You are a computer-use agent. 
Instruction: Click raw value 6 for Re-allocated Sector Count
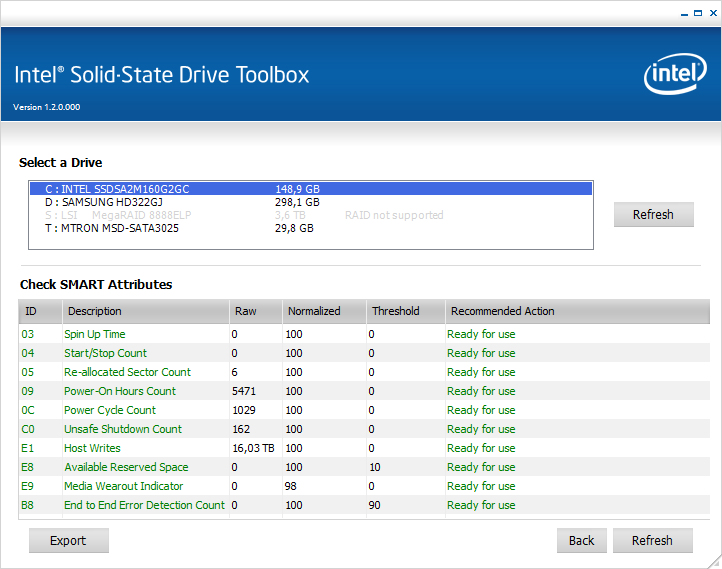(234, 372)
